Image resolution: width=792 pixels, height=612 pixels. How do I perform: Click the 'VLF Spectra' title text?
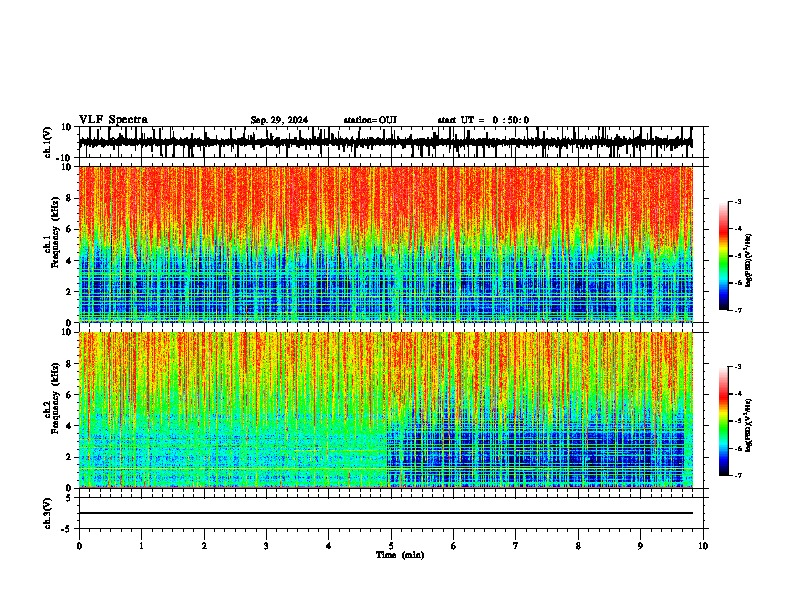pos(113,120)
